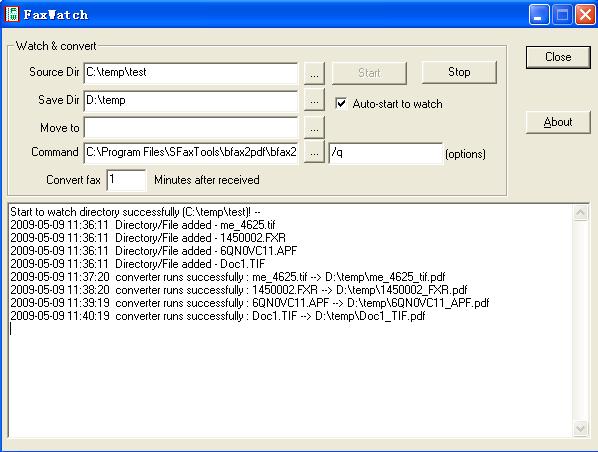Click the Command path field
The width and height of the screenshot is (598, 452).
point(191,153)
